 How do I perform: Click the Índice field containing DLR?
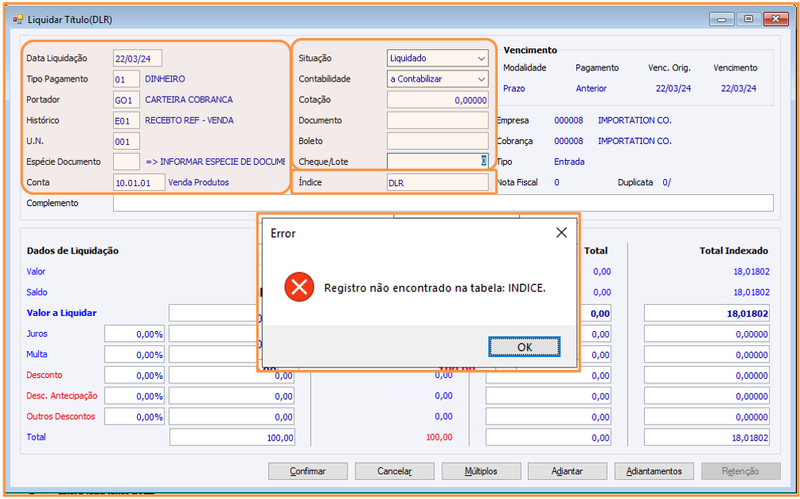click(437, 183)
